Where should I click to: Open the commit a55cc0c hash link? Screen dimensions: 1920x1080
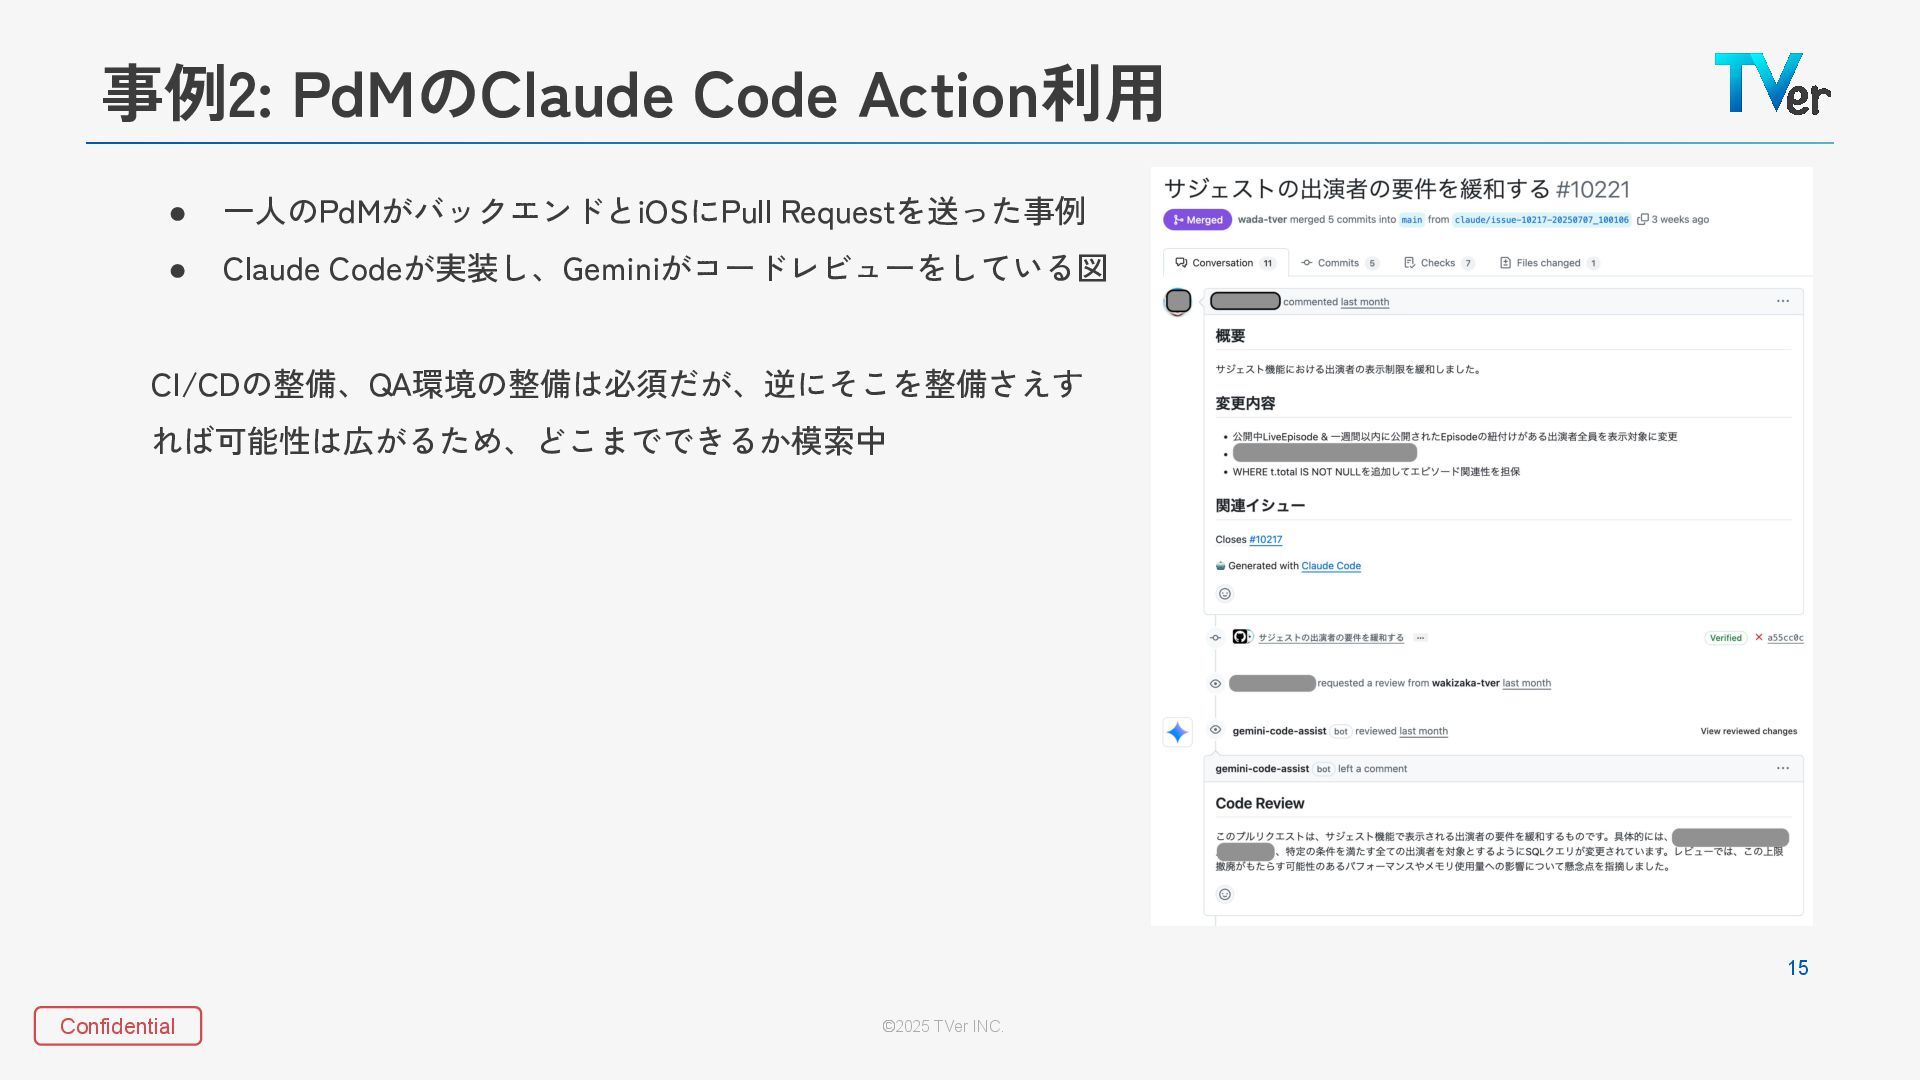click(1785, 638)
